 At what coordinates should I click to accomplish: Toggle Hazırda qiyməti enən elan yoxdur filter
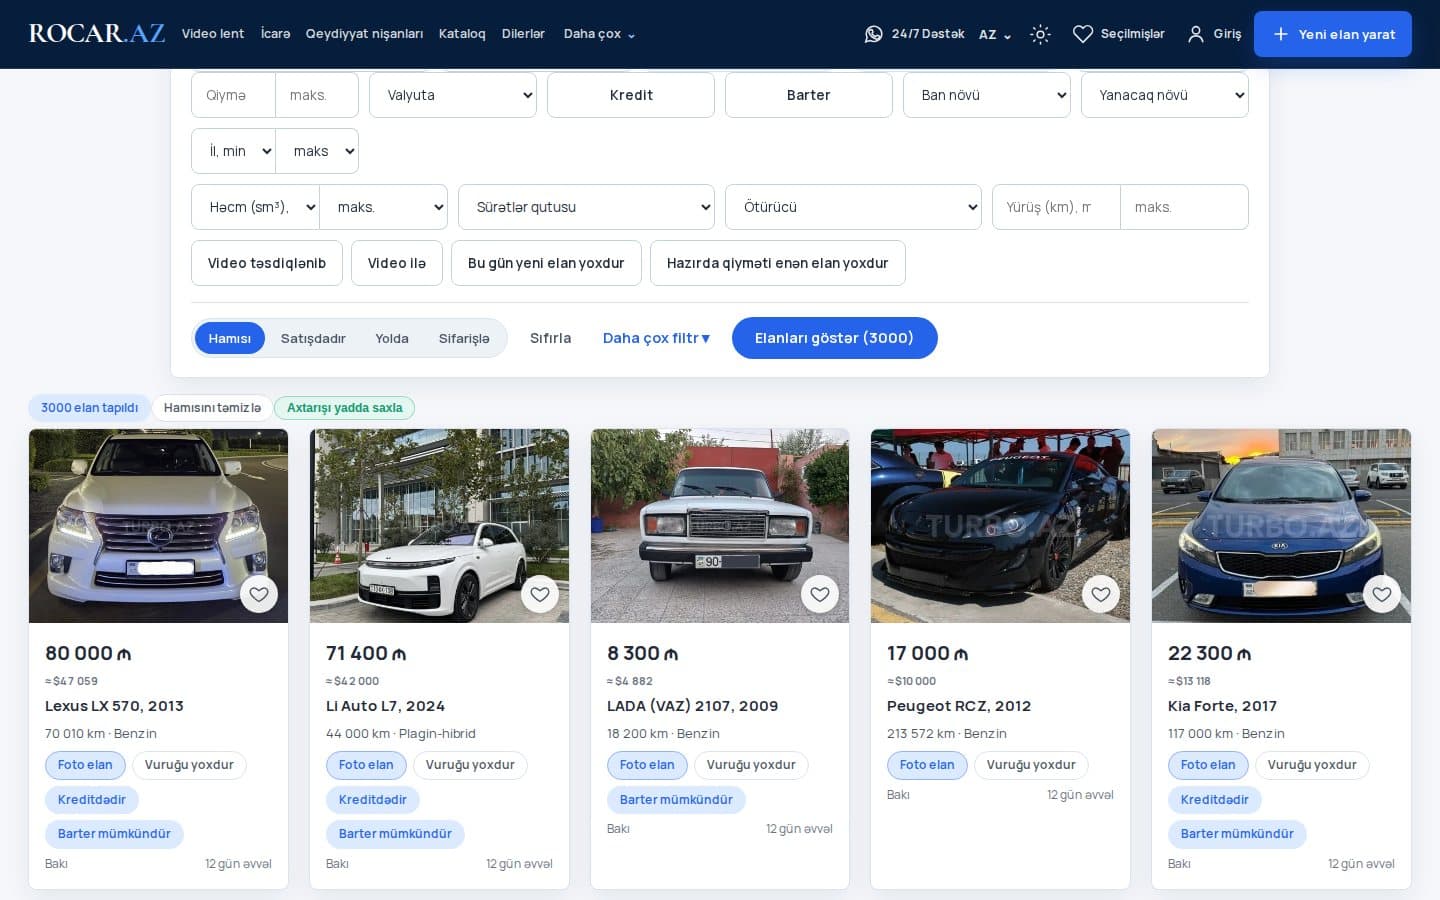(778, 263)
